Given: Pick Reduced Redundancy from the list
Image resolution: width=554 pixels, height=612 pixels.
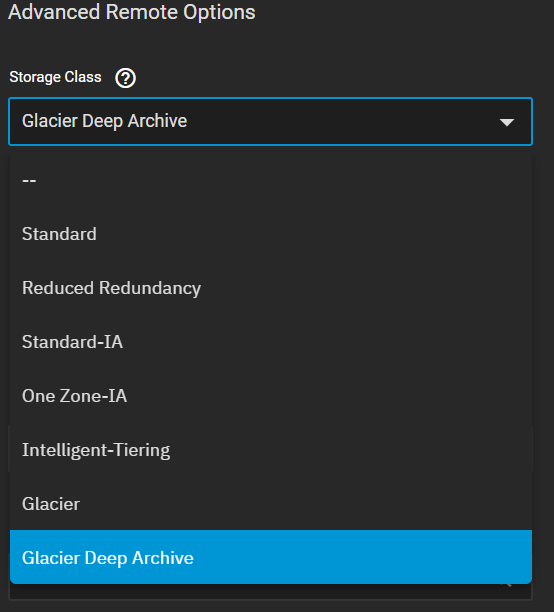Looking at the screenshot, I should click(271, 288).
